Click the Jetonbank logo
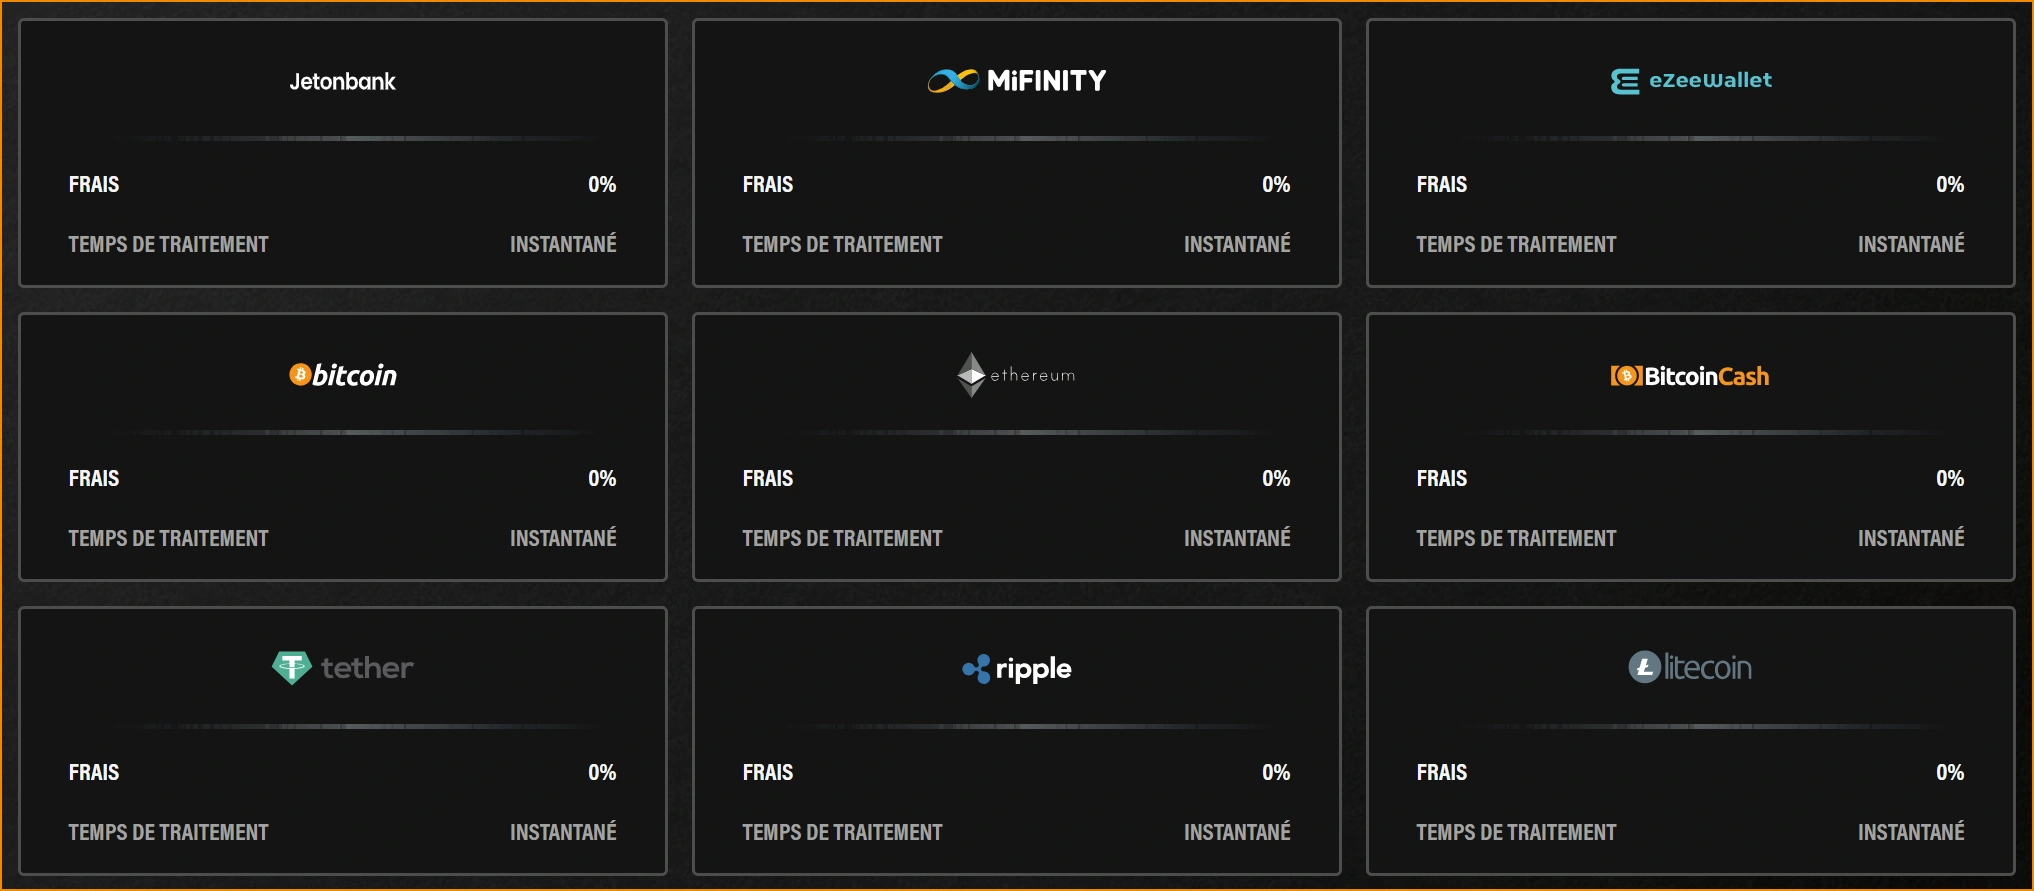Screen dimensions: 2034x891 (x=342, y=82)
